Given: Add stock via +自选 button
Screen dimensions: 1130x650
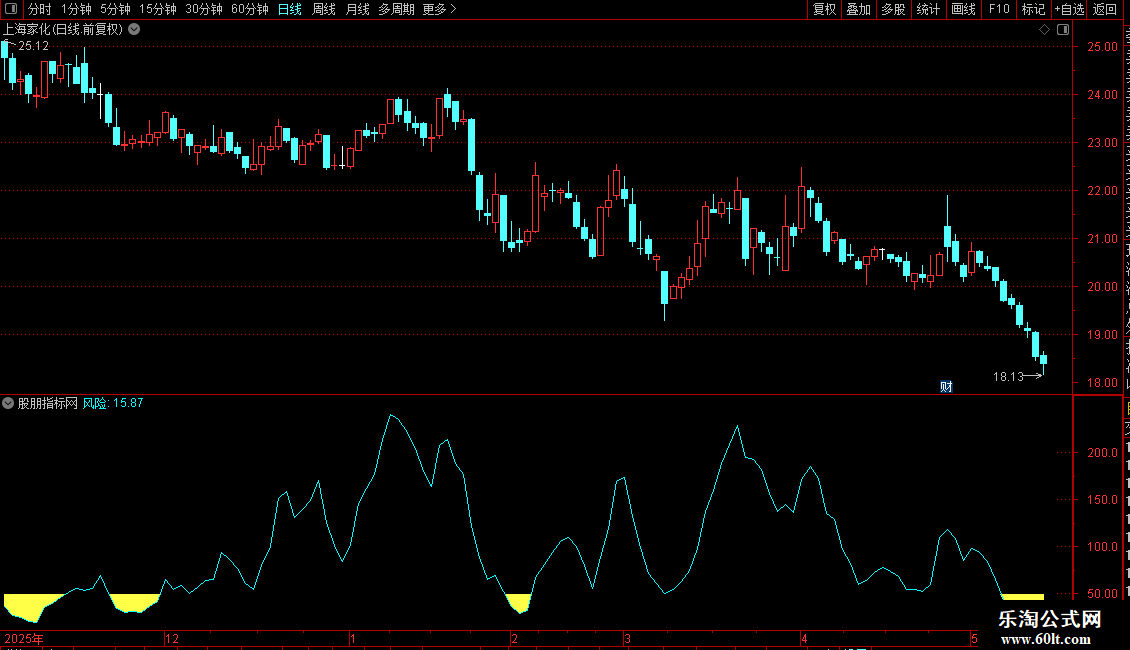Looking at the screenshot, I should click(x=1069, y=9).
